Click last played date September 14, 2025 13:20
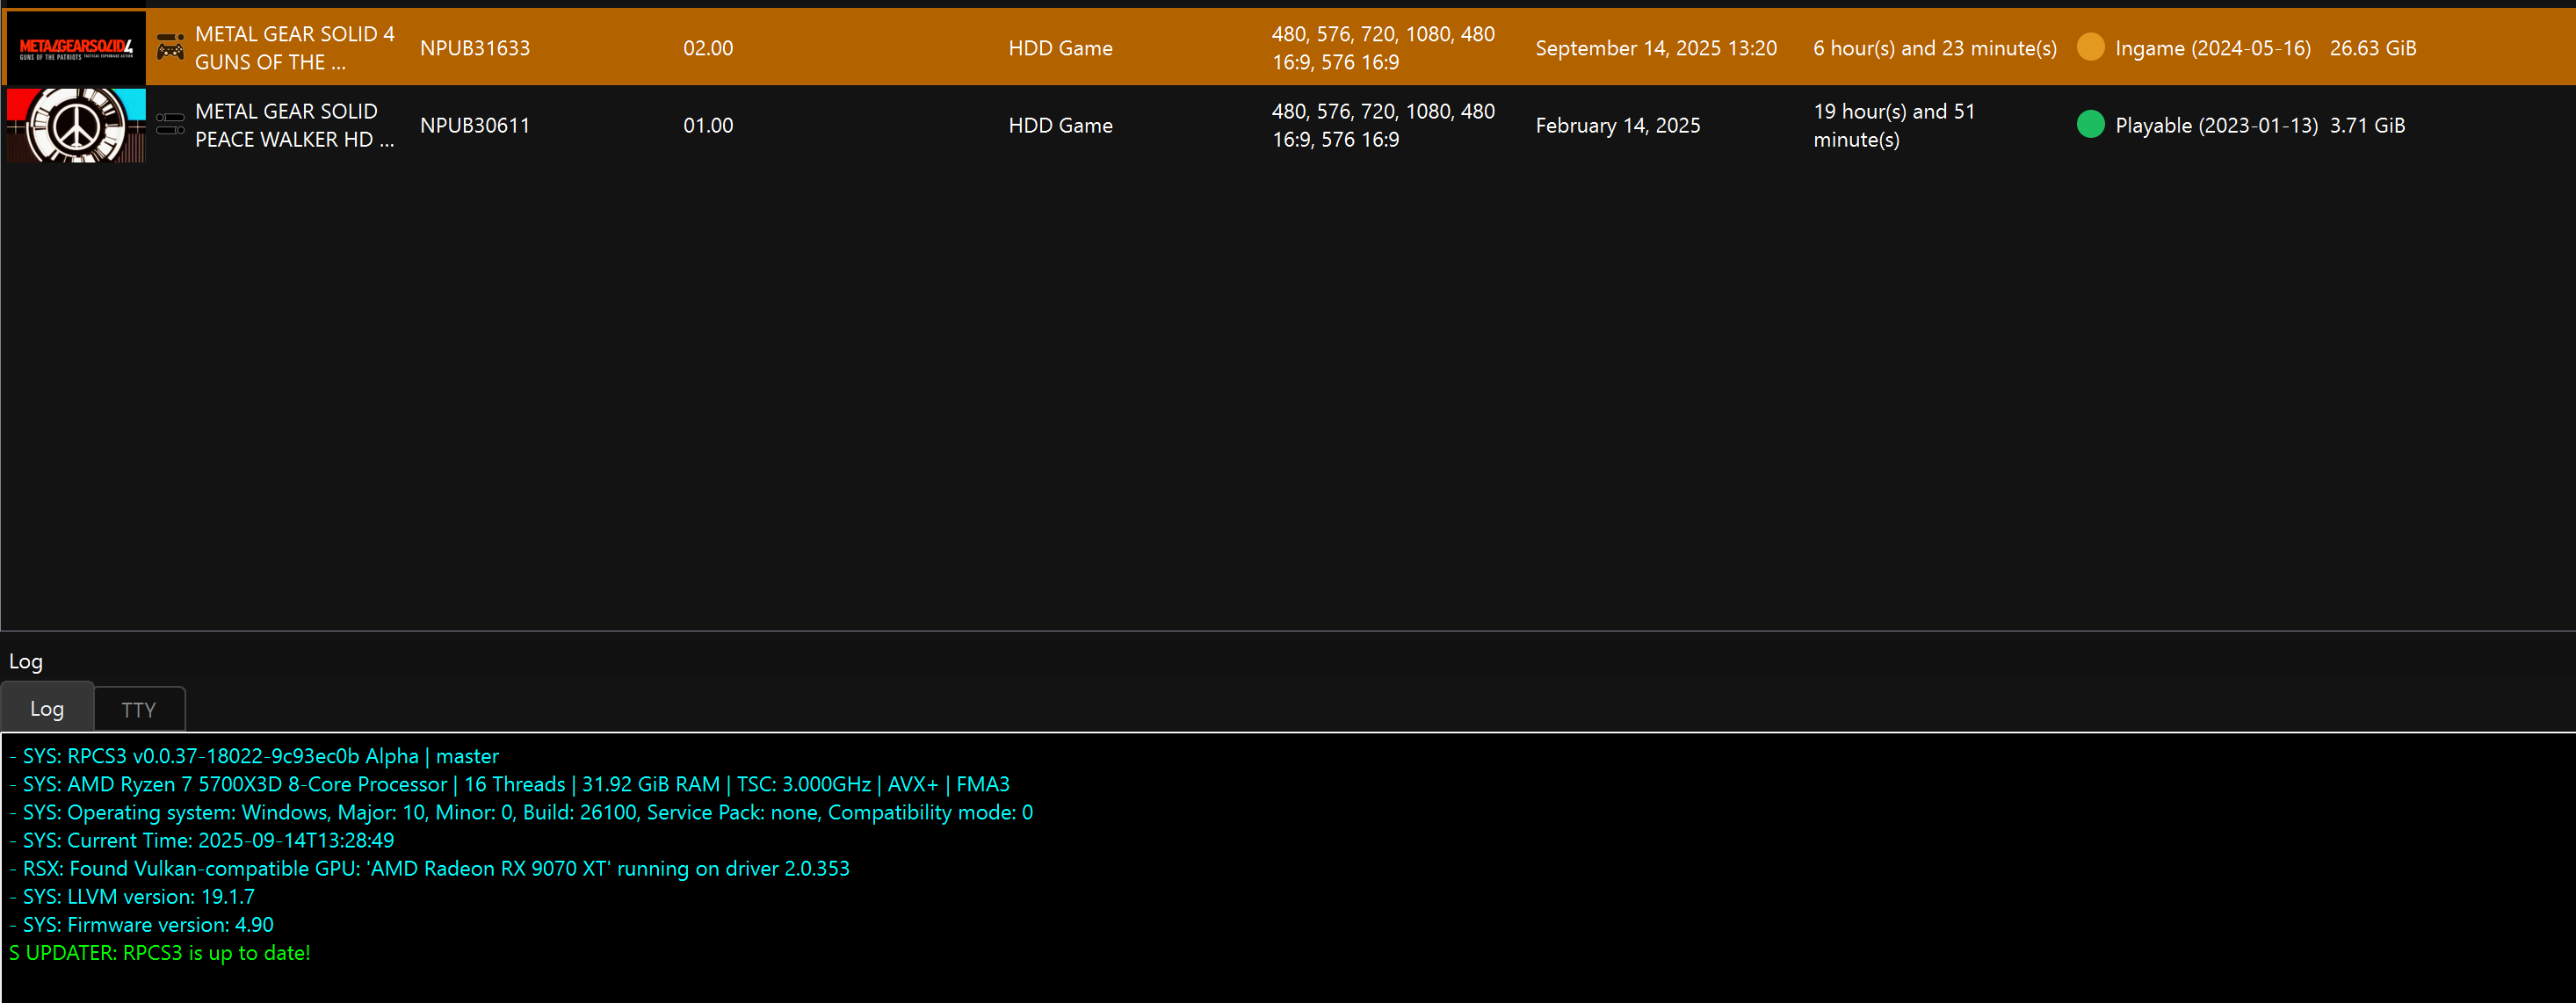 pyautogui.click(x=1656, y=48)
